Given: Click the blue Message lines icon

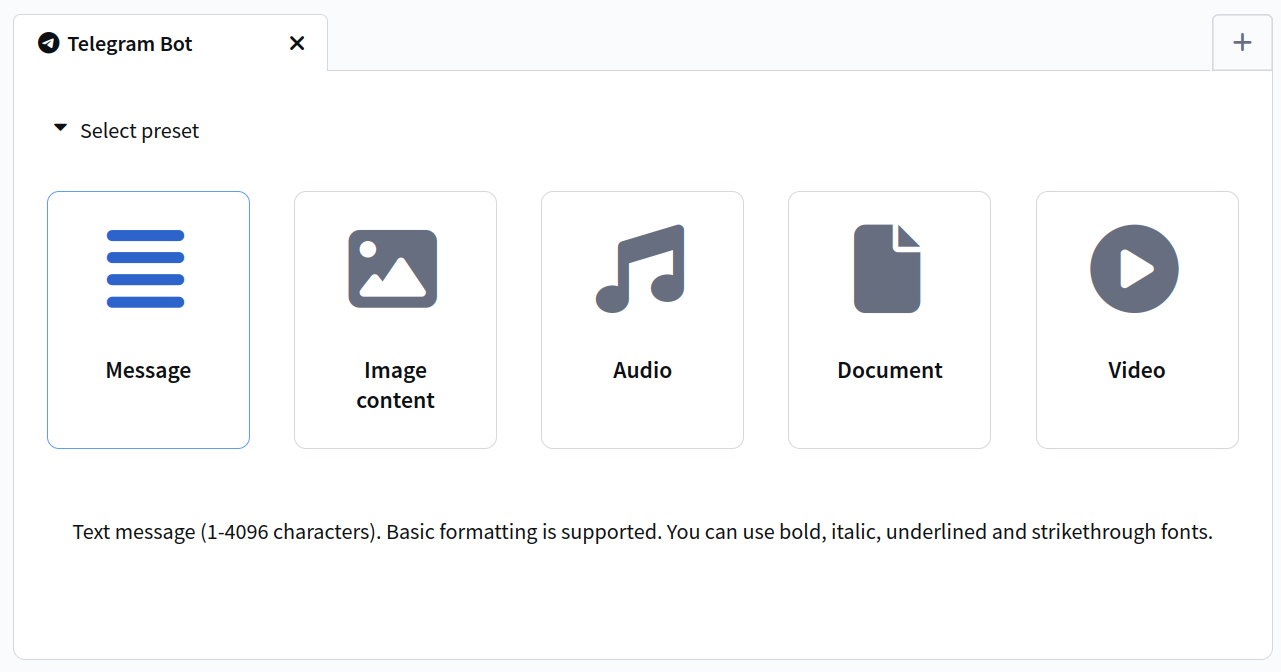Looking at the screenshot, I should 146,269.
